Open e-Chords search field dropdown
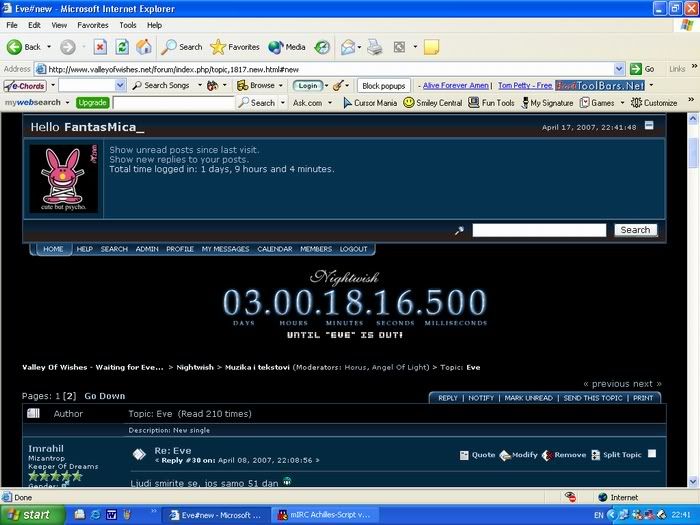The height and width of the screenshot is (525, 700). pos(120,85)
